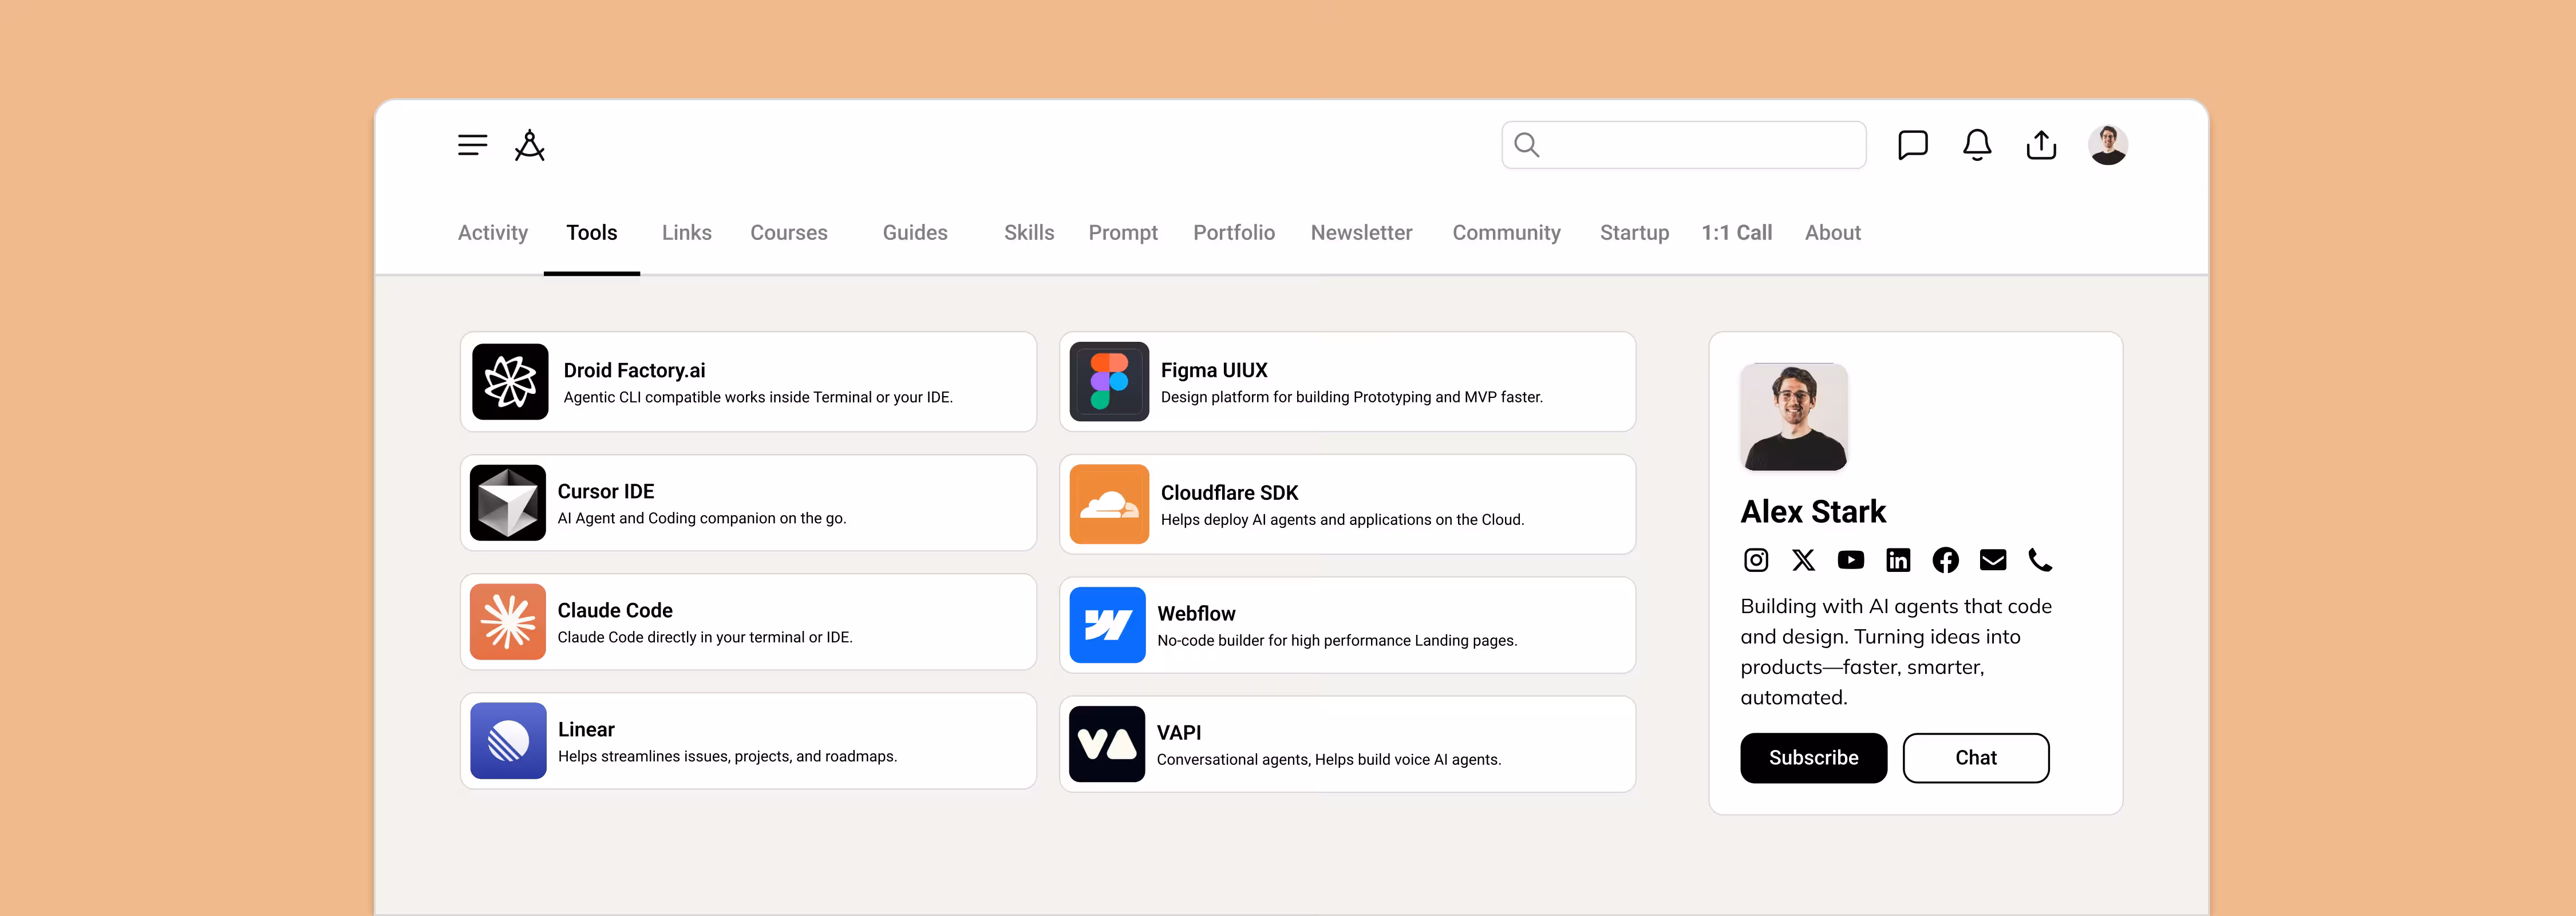Click the Claude Code logo icon

pos(508,622)
